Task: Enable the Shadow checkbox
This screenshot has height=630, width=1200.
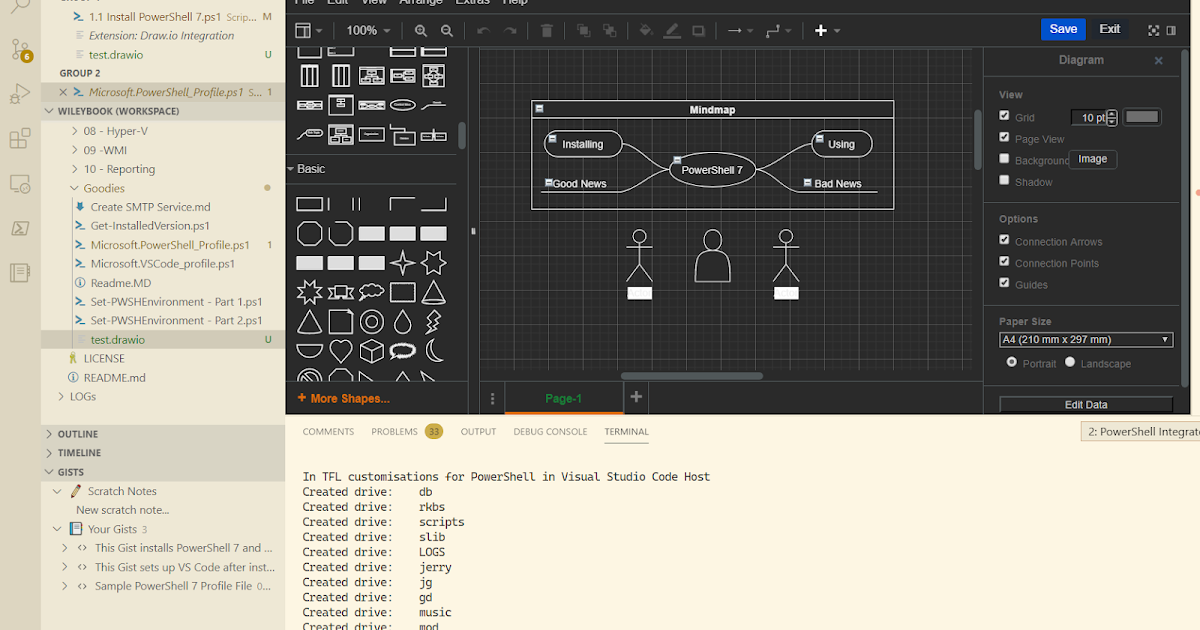Action: point(1004,180)
